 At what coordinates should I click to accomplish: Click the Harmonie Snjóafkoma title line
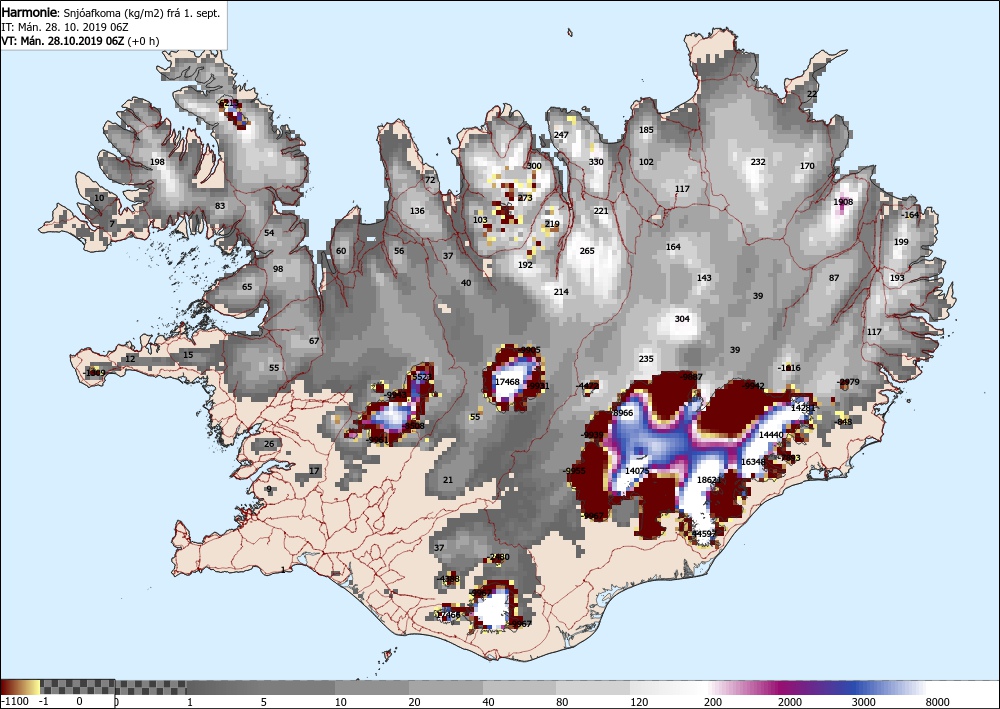click(x=111, y=13)
